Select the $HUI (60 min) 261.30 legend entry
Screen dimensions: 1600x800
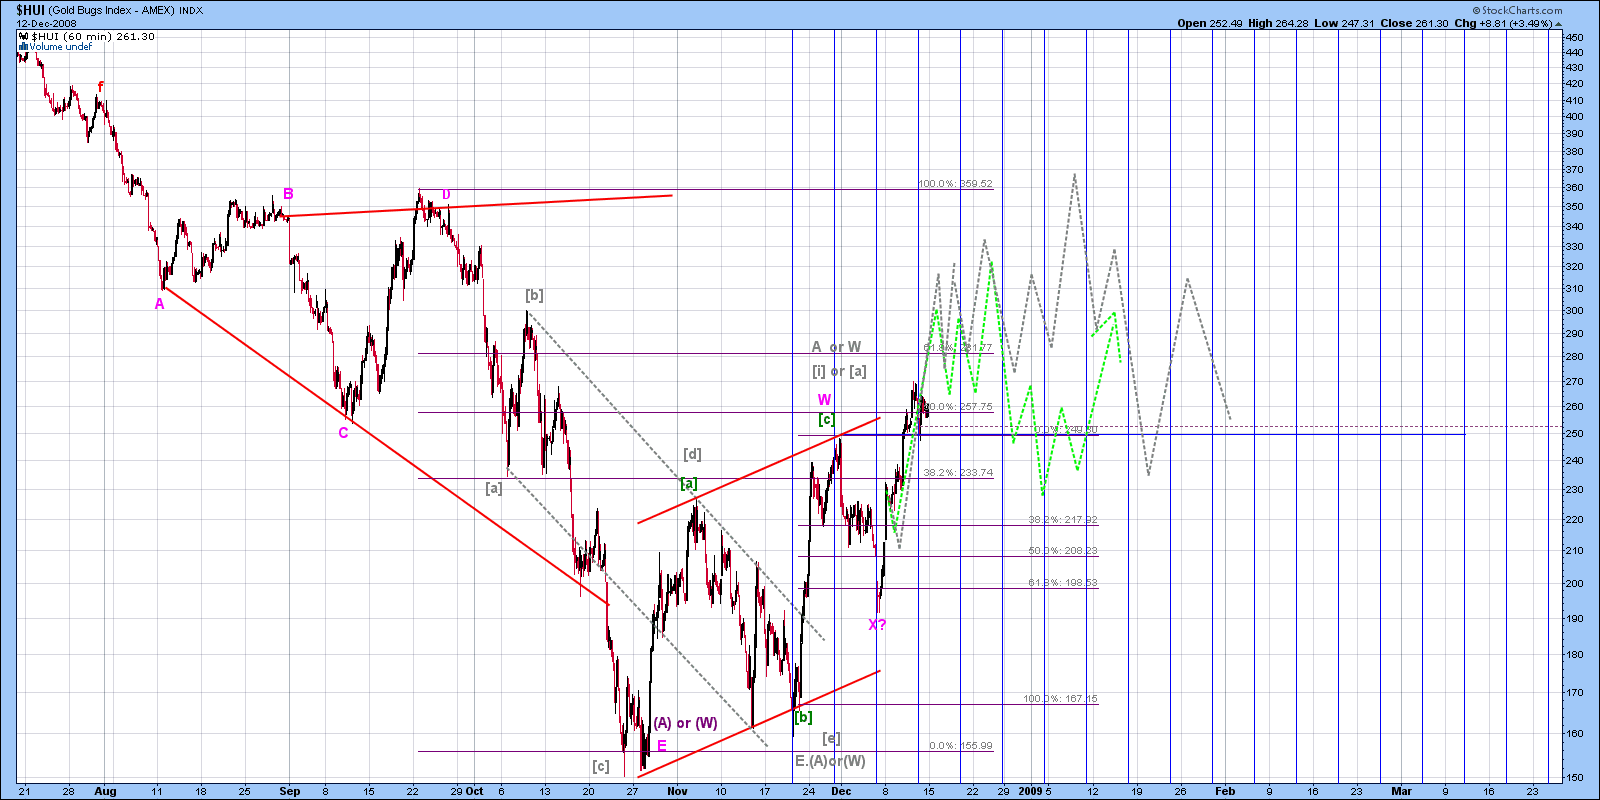coord(87,36)
